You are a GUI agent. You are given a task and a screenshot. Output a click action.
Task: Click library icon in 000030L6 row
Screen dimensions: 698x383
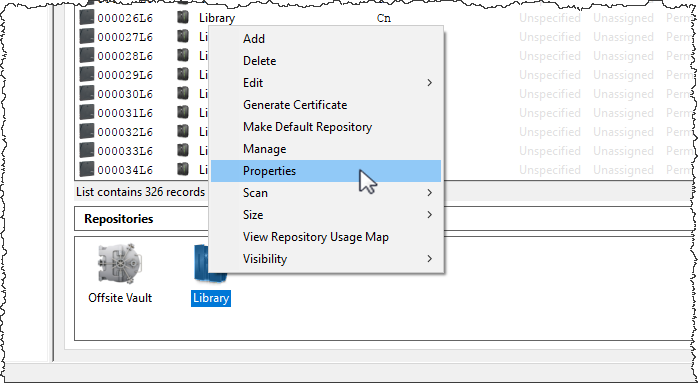coord(183,94)
